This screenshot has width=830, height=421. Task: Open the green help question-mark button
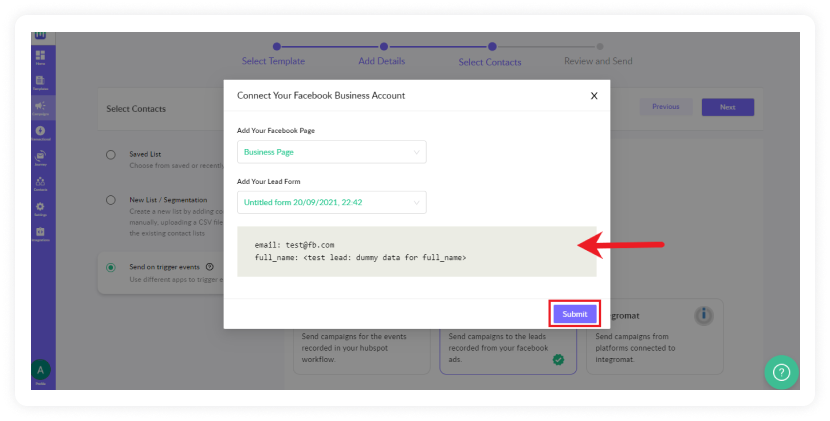click(x=781, y=372)
